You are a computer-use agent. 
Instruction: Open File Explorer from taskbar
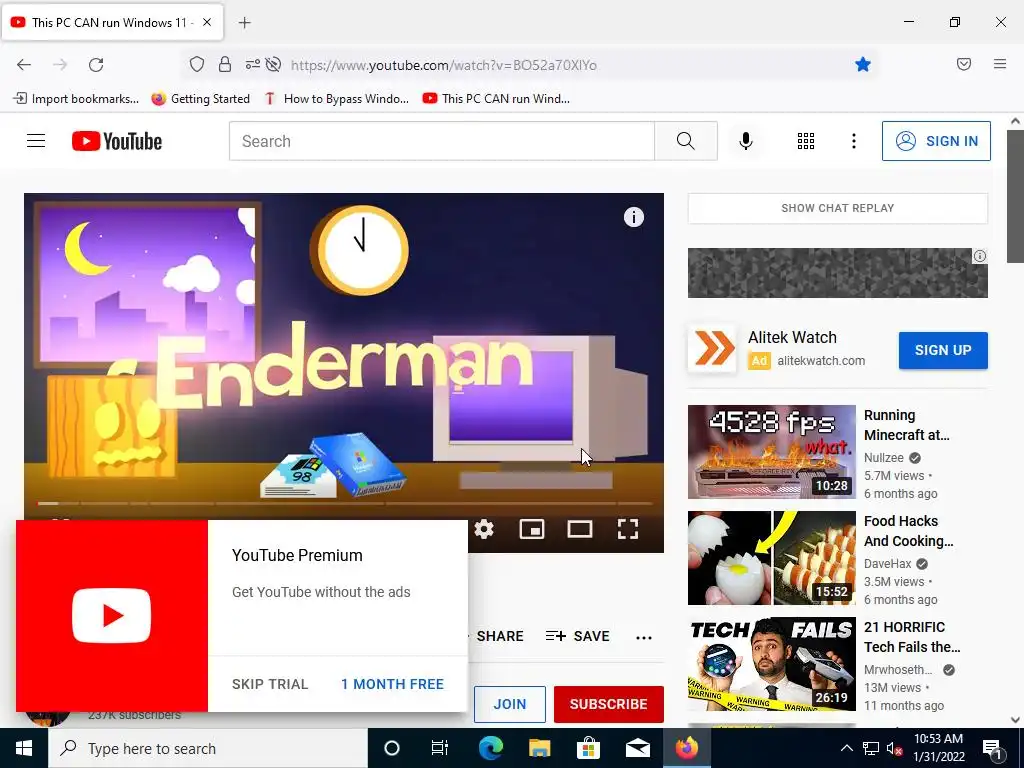coord(539,748)
